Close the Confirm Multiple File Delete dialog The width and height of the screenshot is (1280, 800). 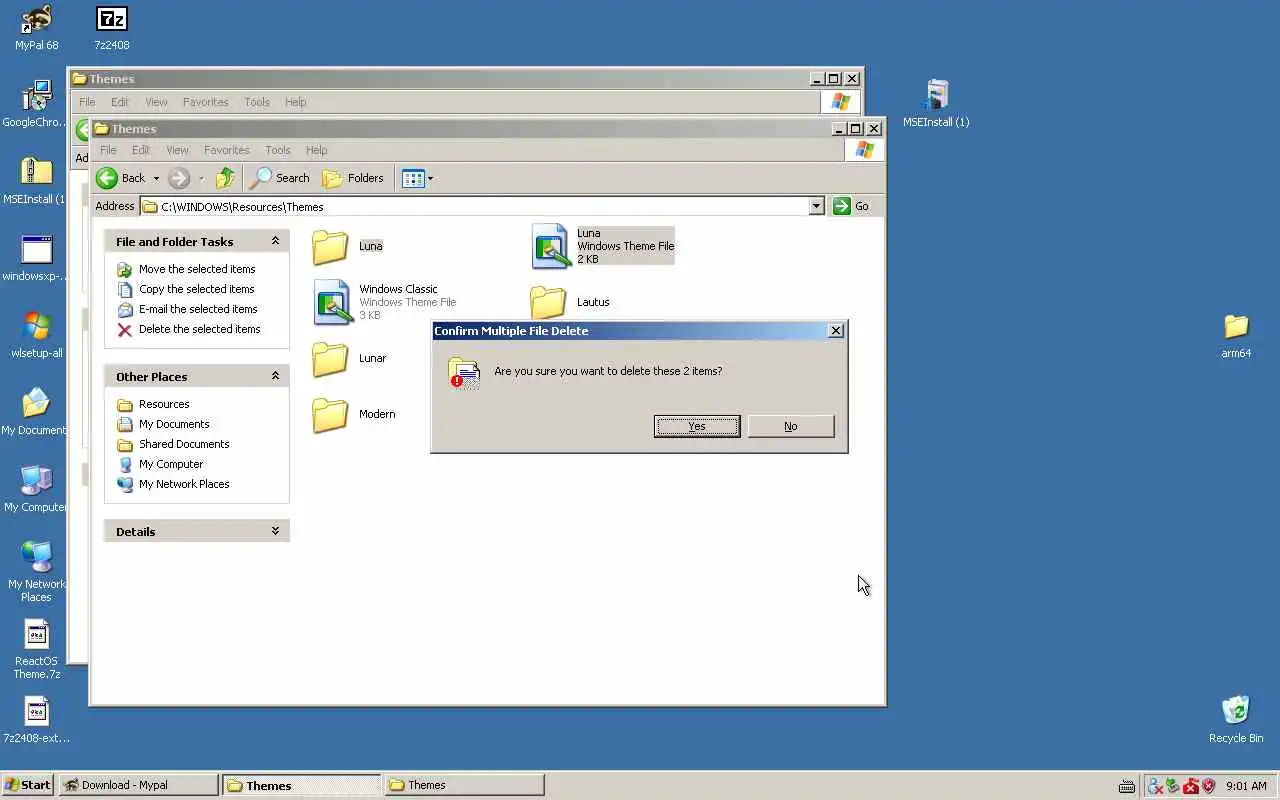[836, 331]
